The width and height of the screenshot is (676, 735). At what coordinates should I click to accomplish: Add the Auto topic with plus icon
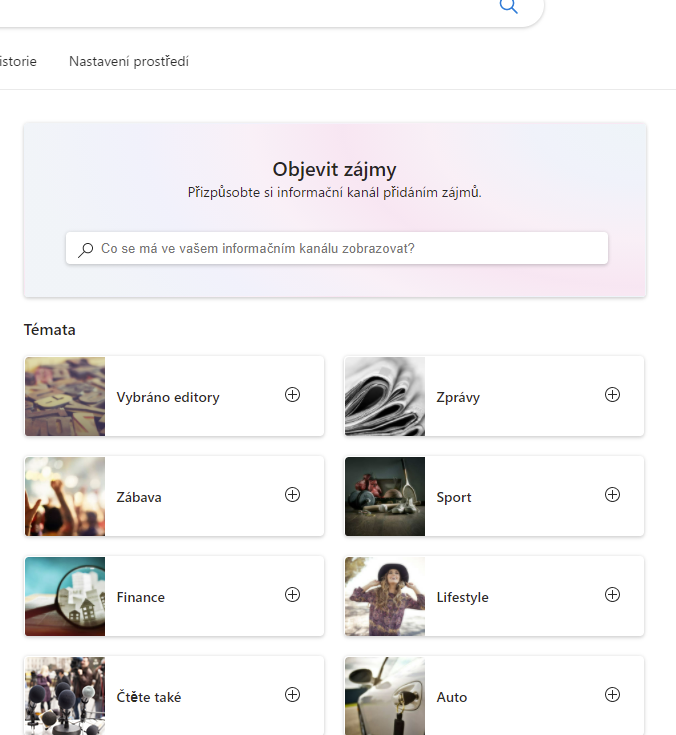pos(612,695)
